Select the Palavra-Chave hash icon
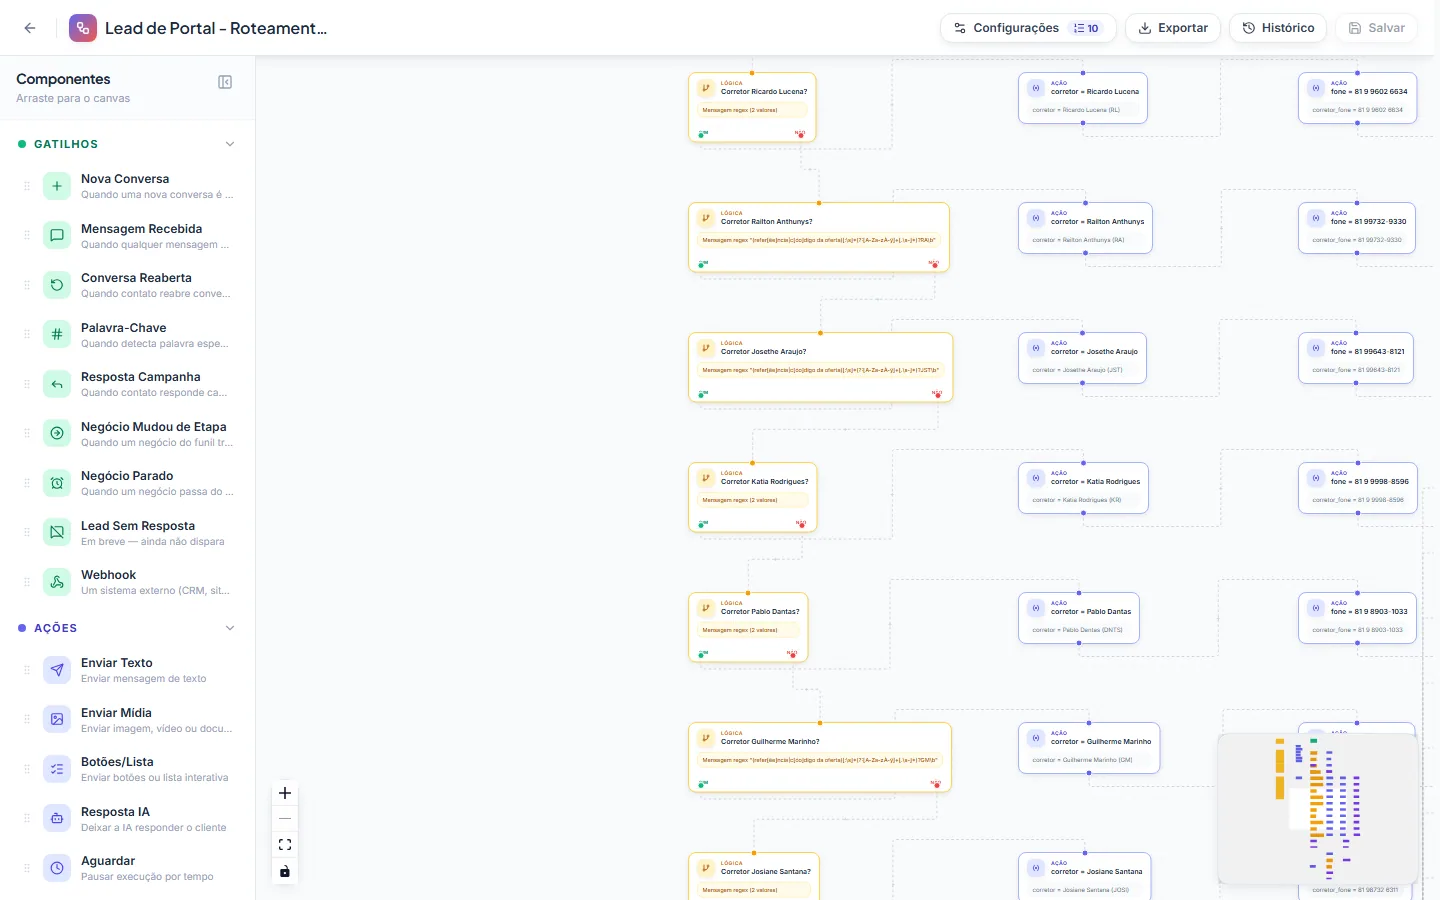 (57, 335)
